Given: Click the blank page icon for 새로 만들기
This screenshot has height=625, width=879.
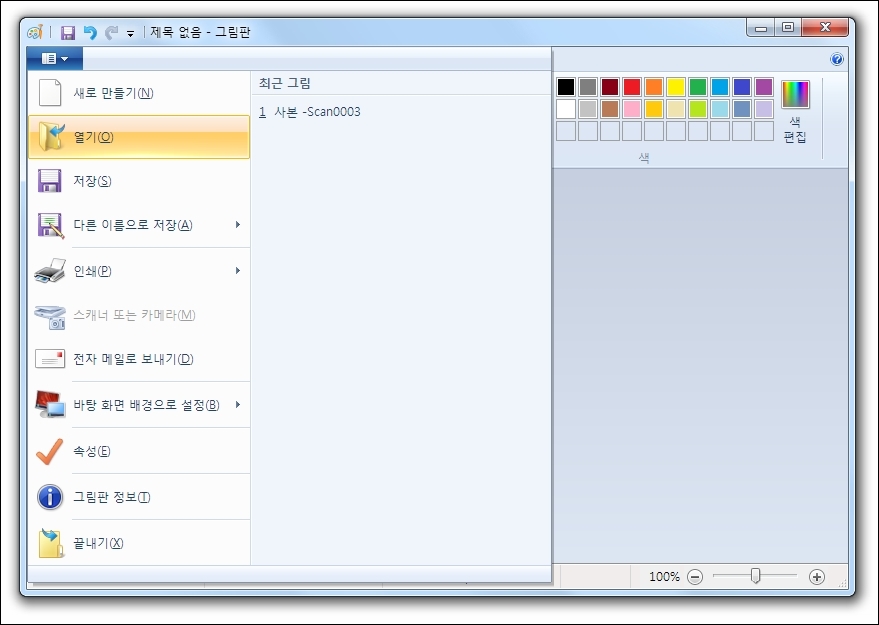Looking at the screenshot, I should point(50,92).
